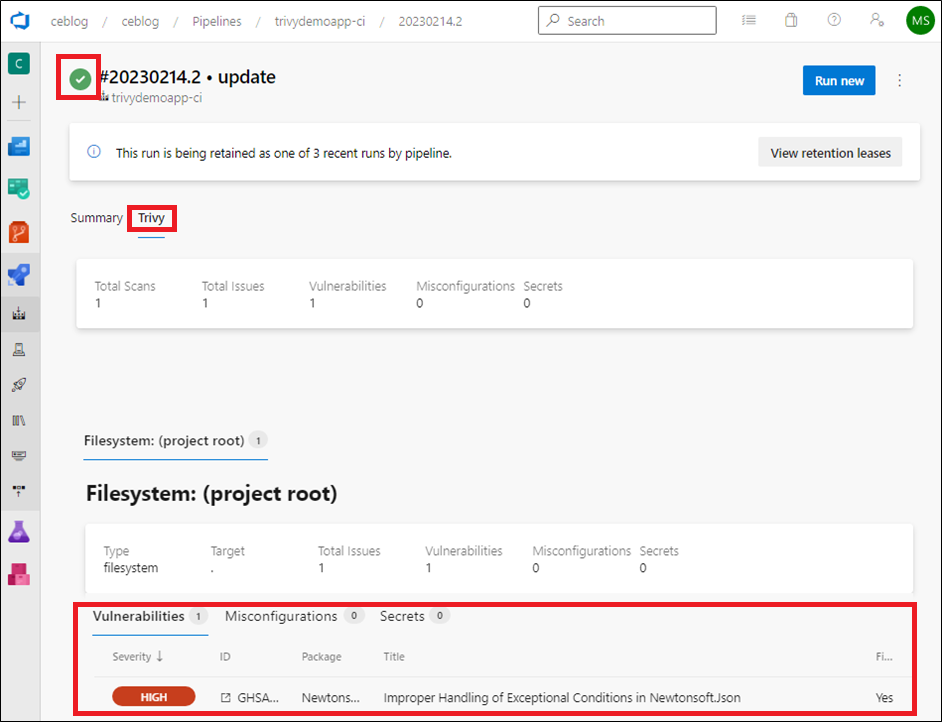Viewport: 942px width, 722px height.
Task: Click the Package column header
Action: pos(321,657)
